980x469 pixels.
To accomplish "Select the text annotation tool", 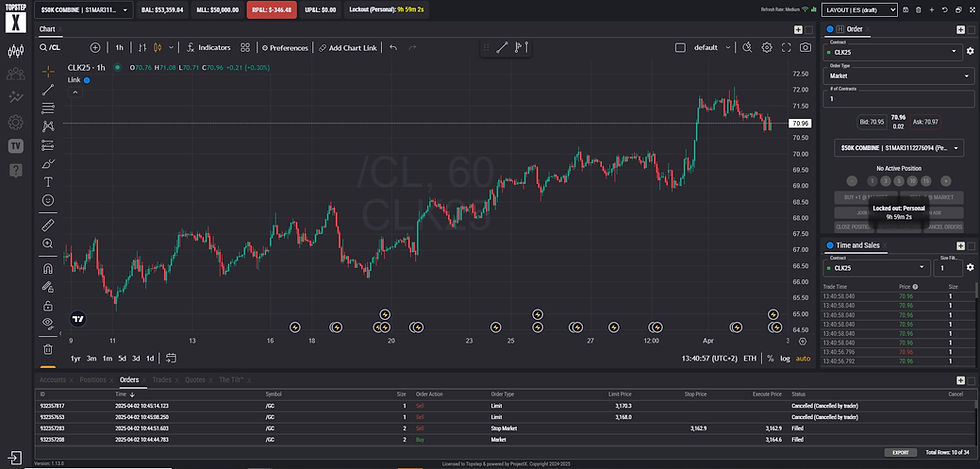I will 48,182.
